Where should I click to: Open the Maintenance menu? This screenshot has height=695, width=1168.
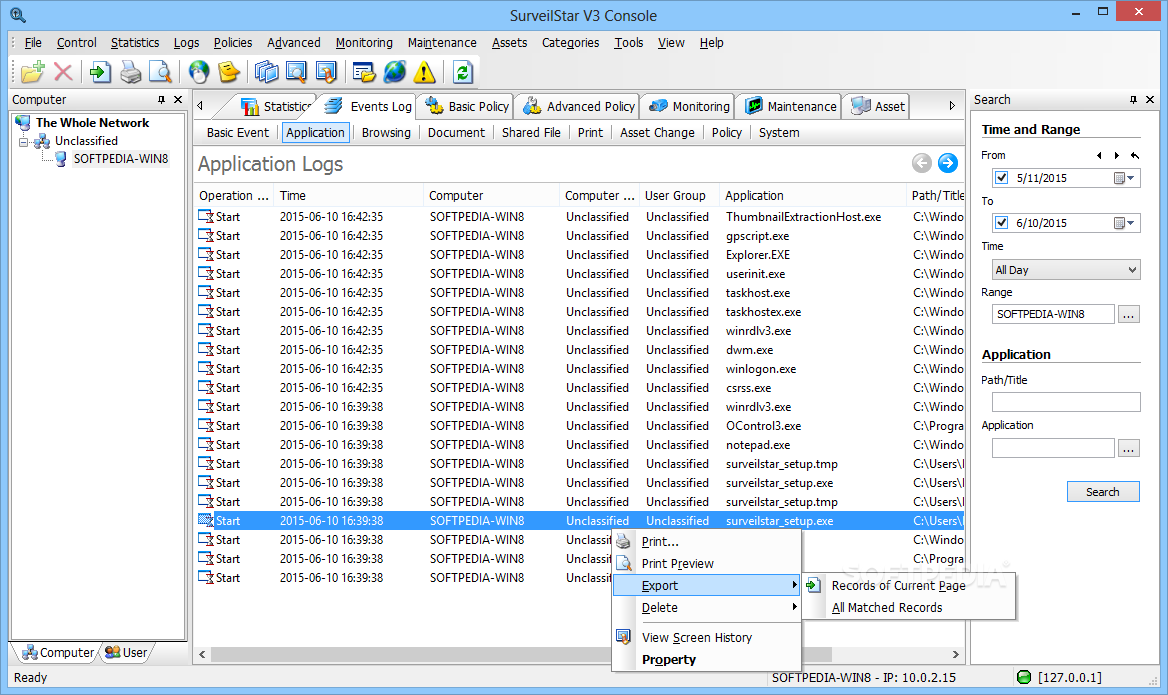point(442,42)
